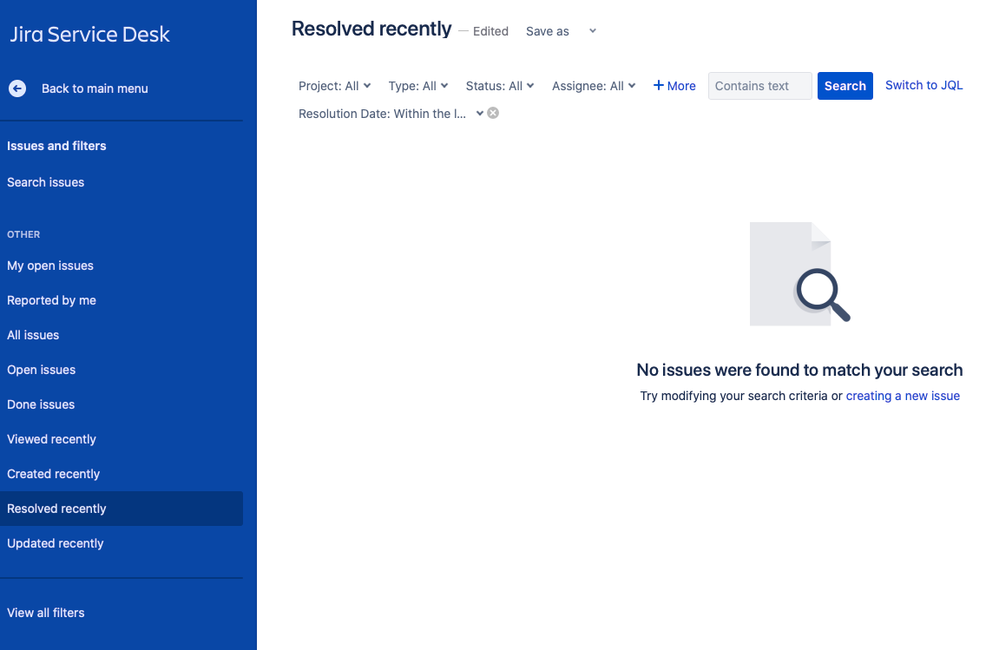Open the Type: All dropdown
The image size is (999, 650).
[418, 86]
